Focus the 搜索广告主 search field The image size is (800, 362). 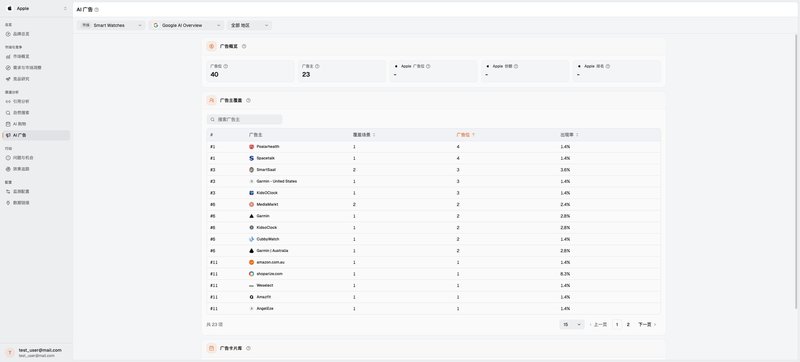click(244, 119)
